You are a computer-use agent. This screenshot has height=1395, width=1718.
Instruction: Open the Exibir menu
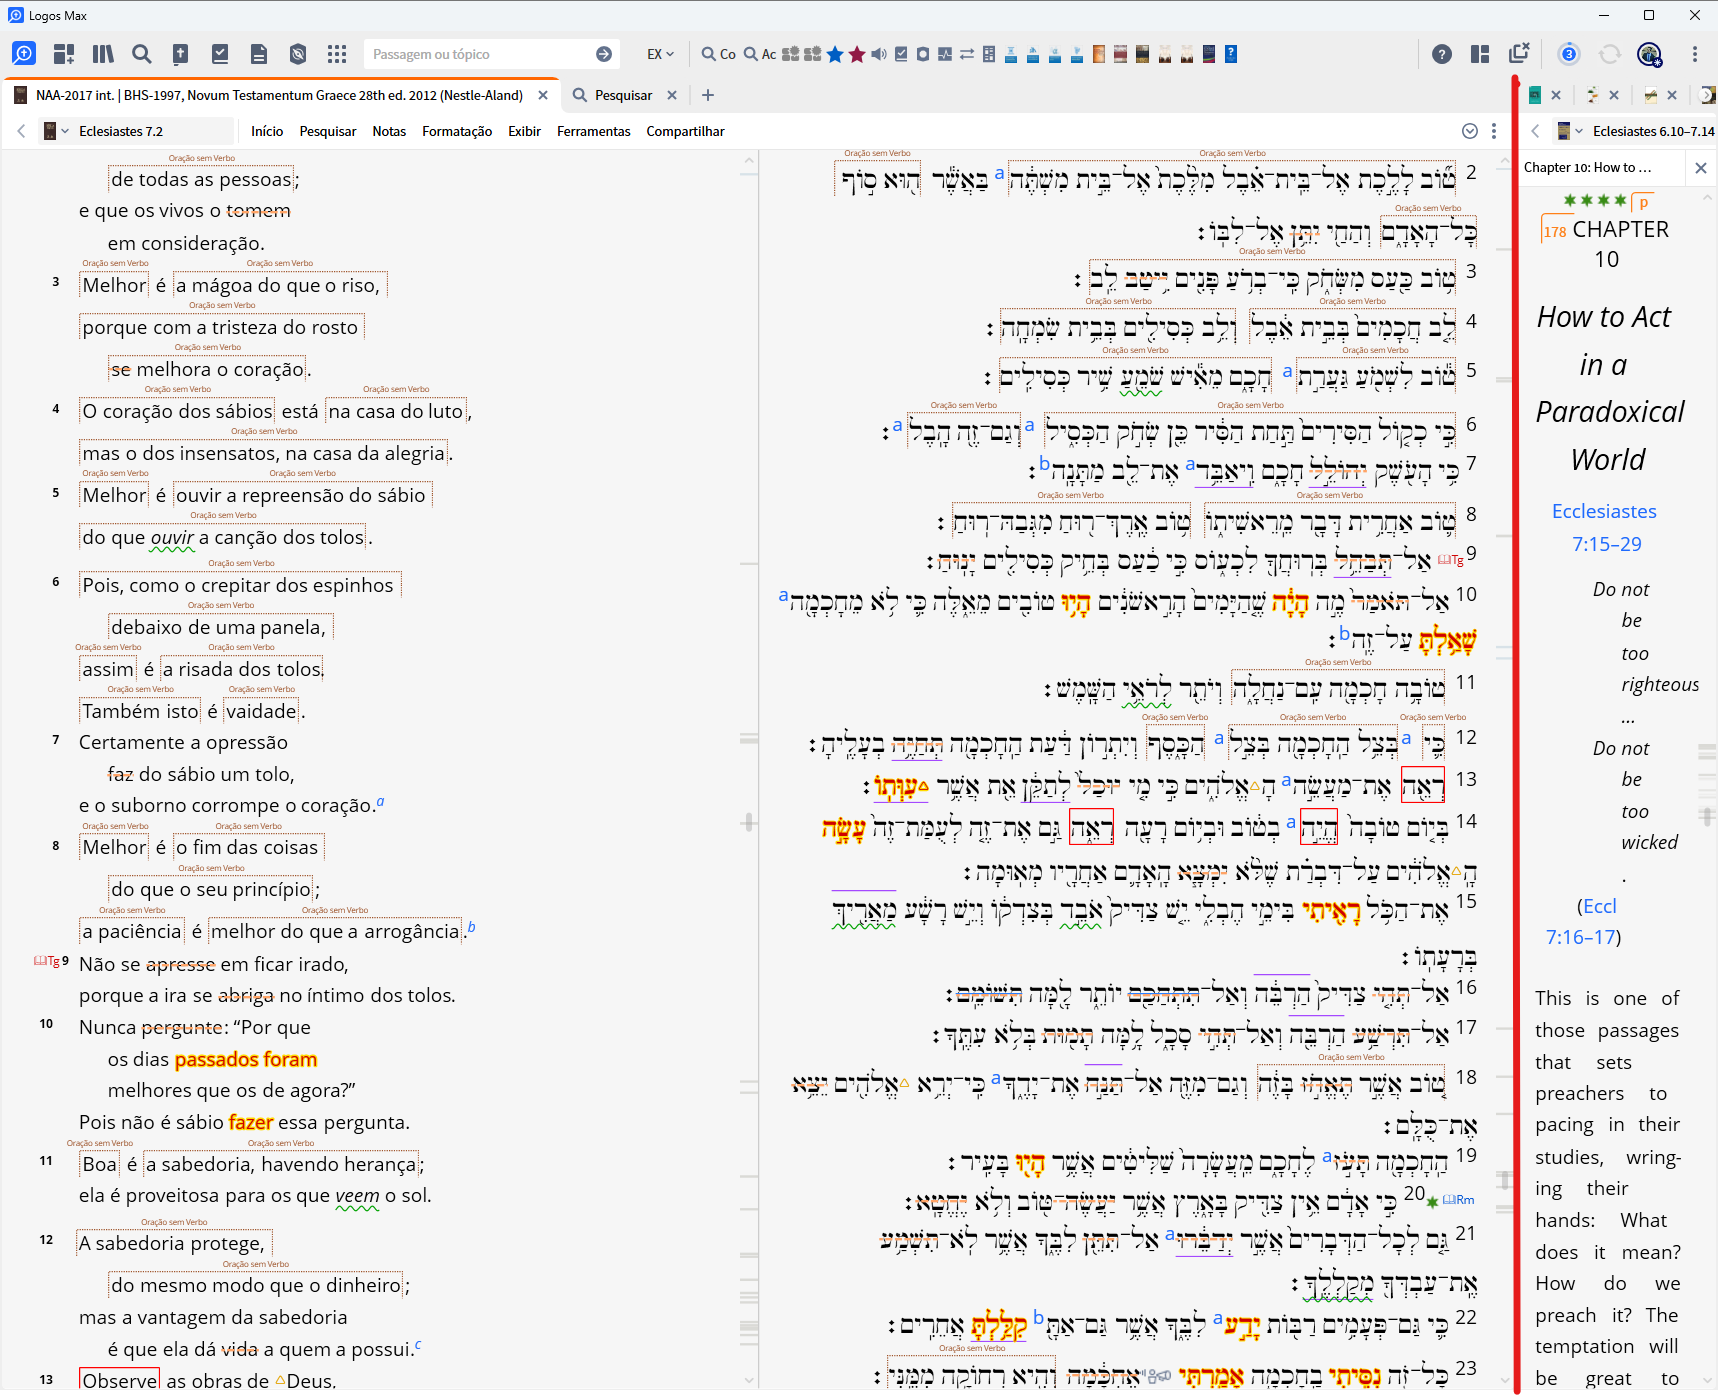[x=524, y=131]
